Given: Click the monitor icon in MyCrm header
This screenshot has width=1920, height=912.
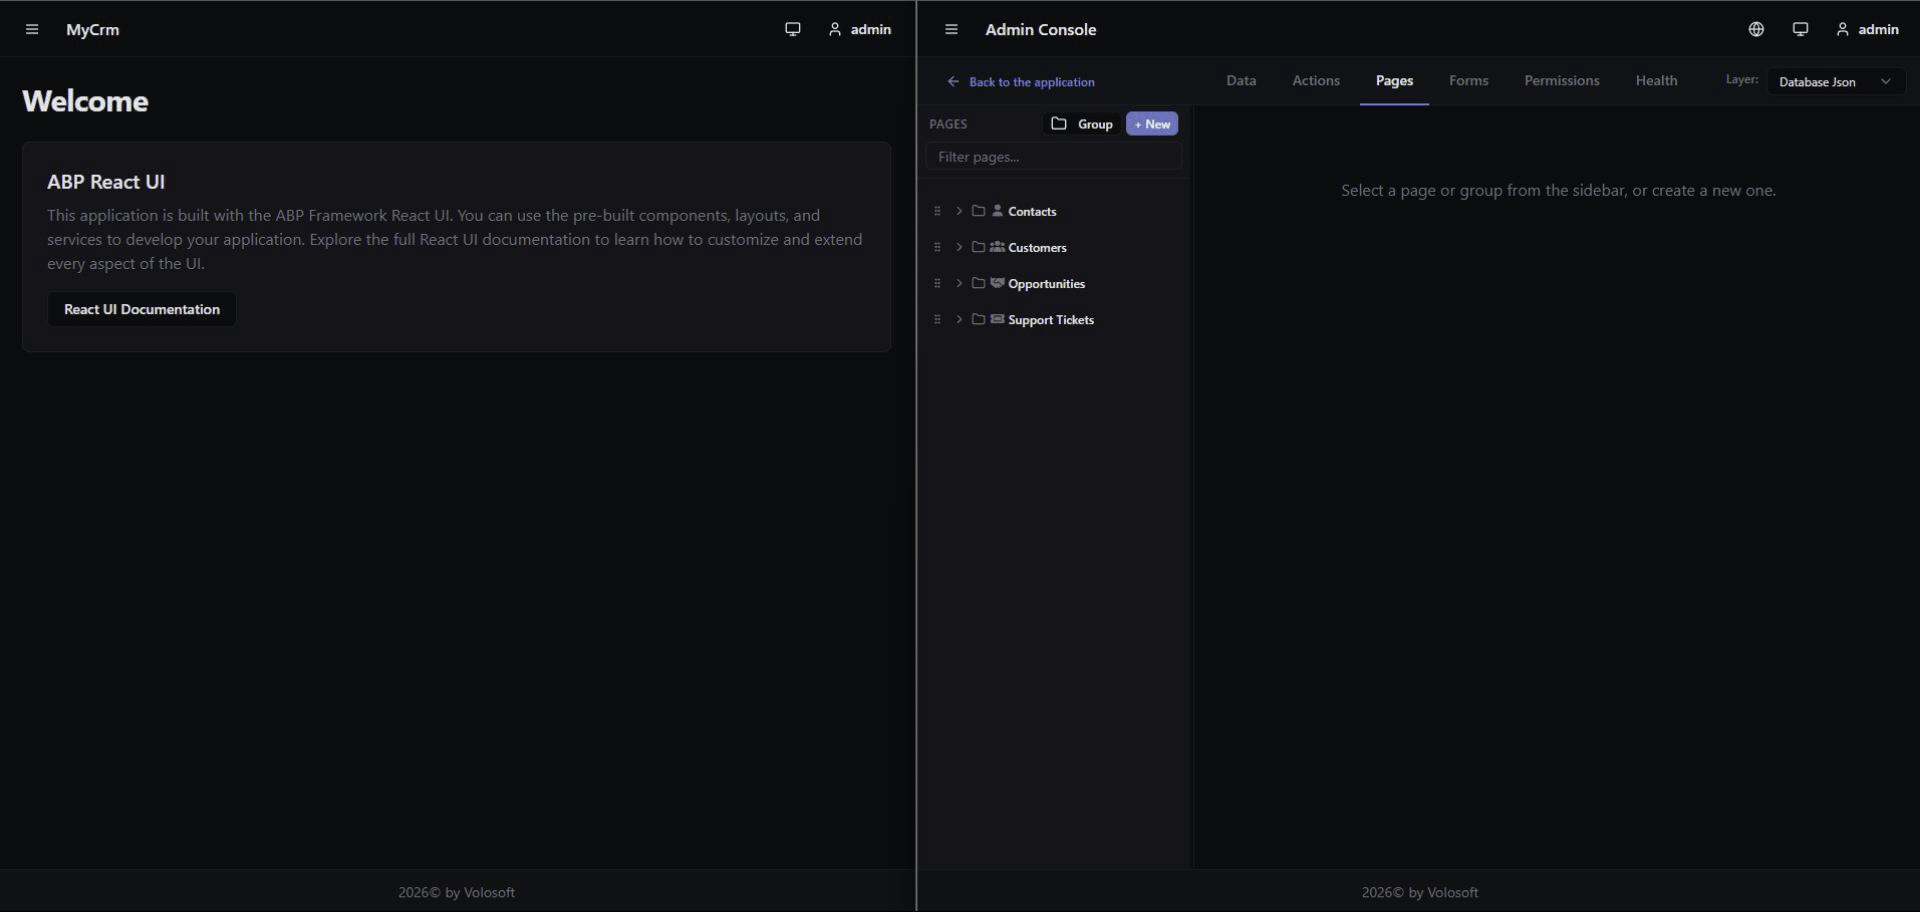Looking at the screenshot, I should (x=793, y=30).
